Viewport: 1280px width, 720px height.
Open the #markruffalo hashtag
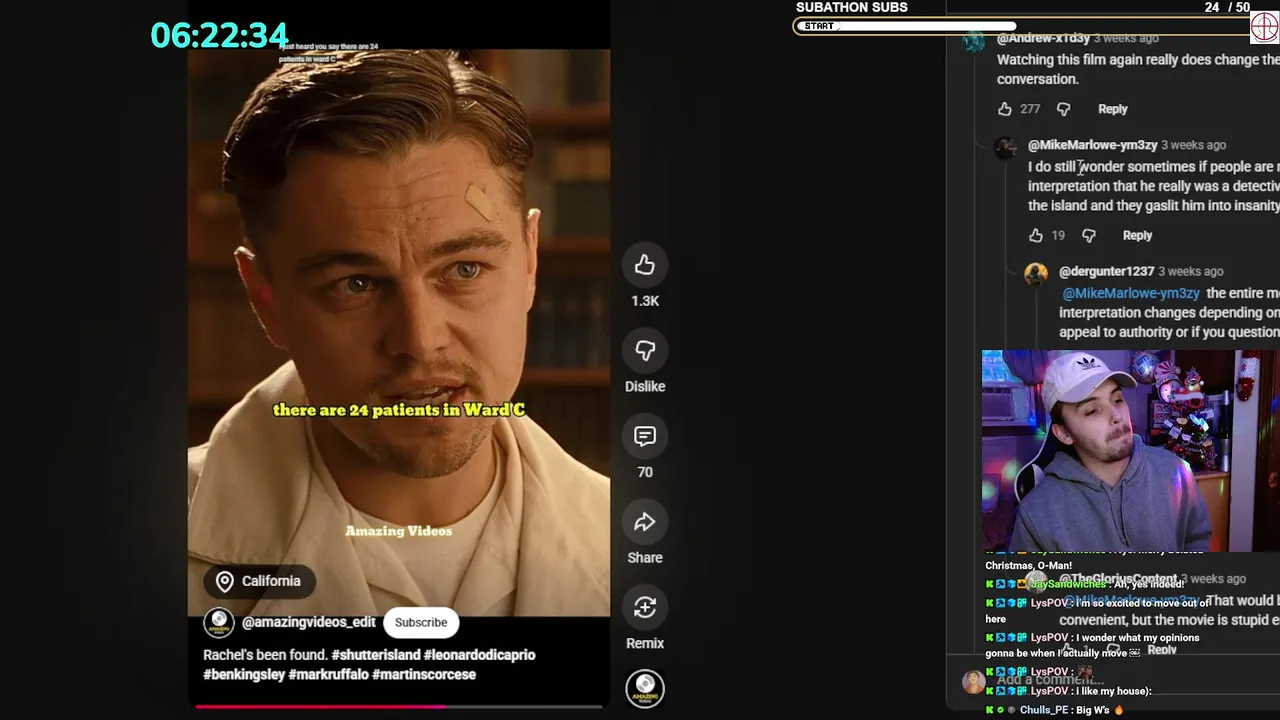(328, 675)
